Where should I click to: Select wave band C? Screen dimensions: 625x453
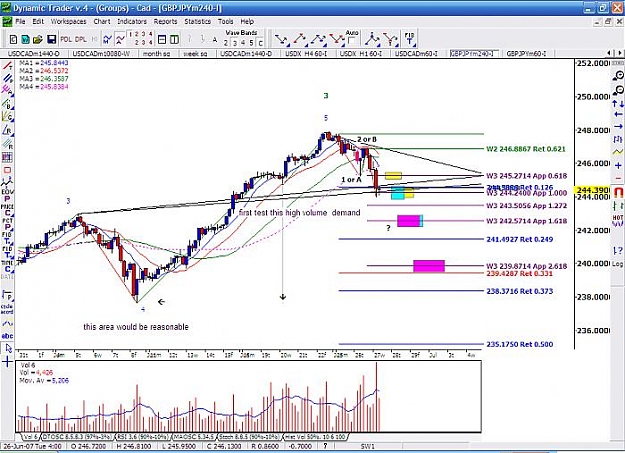[x=260, y=43]
